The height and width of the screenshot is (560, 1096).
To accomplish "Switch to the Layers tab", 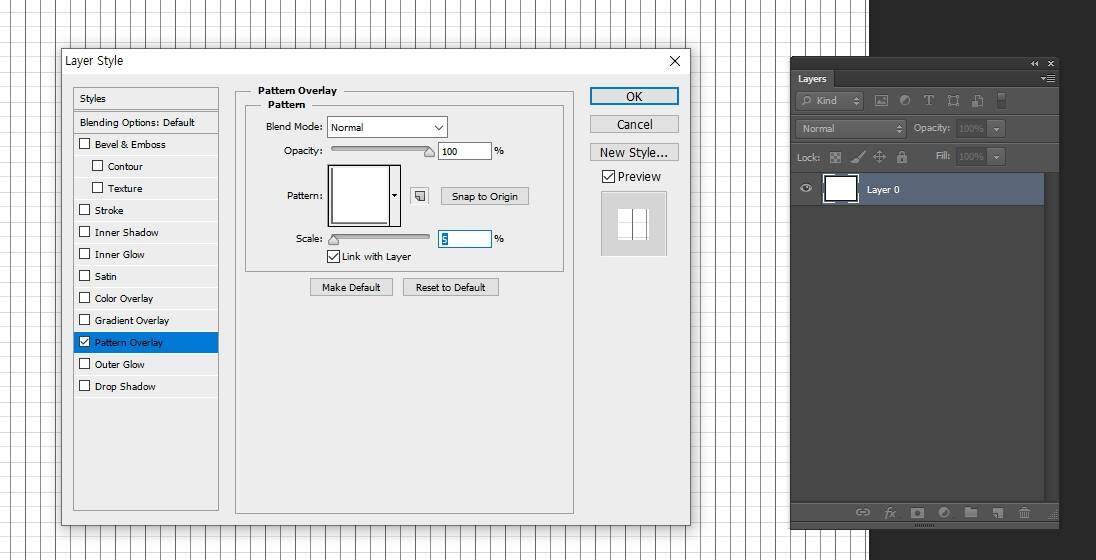I will (812, 79).
